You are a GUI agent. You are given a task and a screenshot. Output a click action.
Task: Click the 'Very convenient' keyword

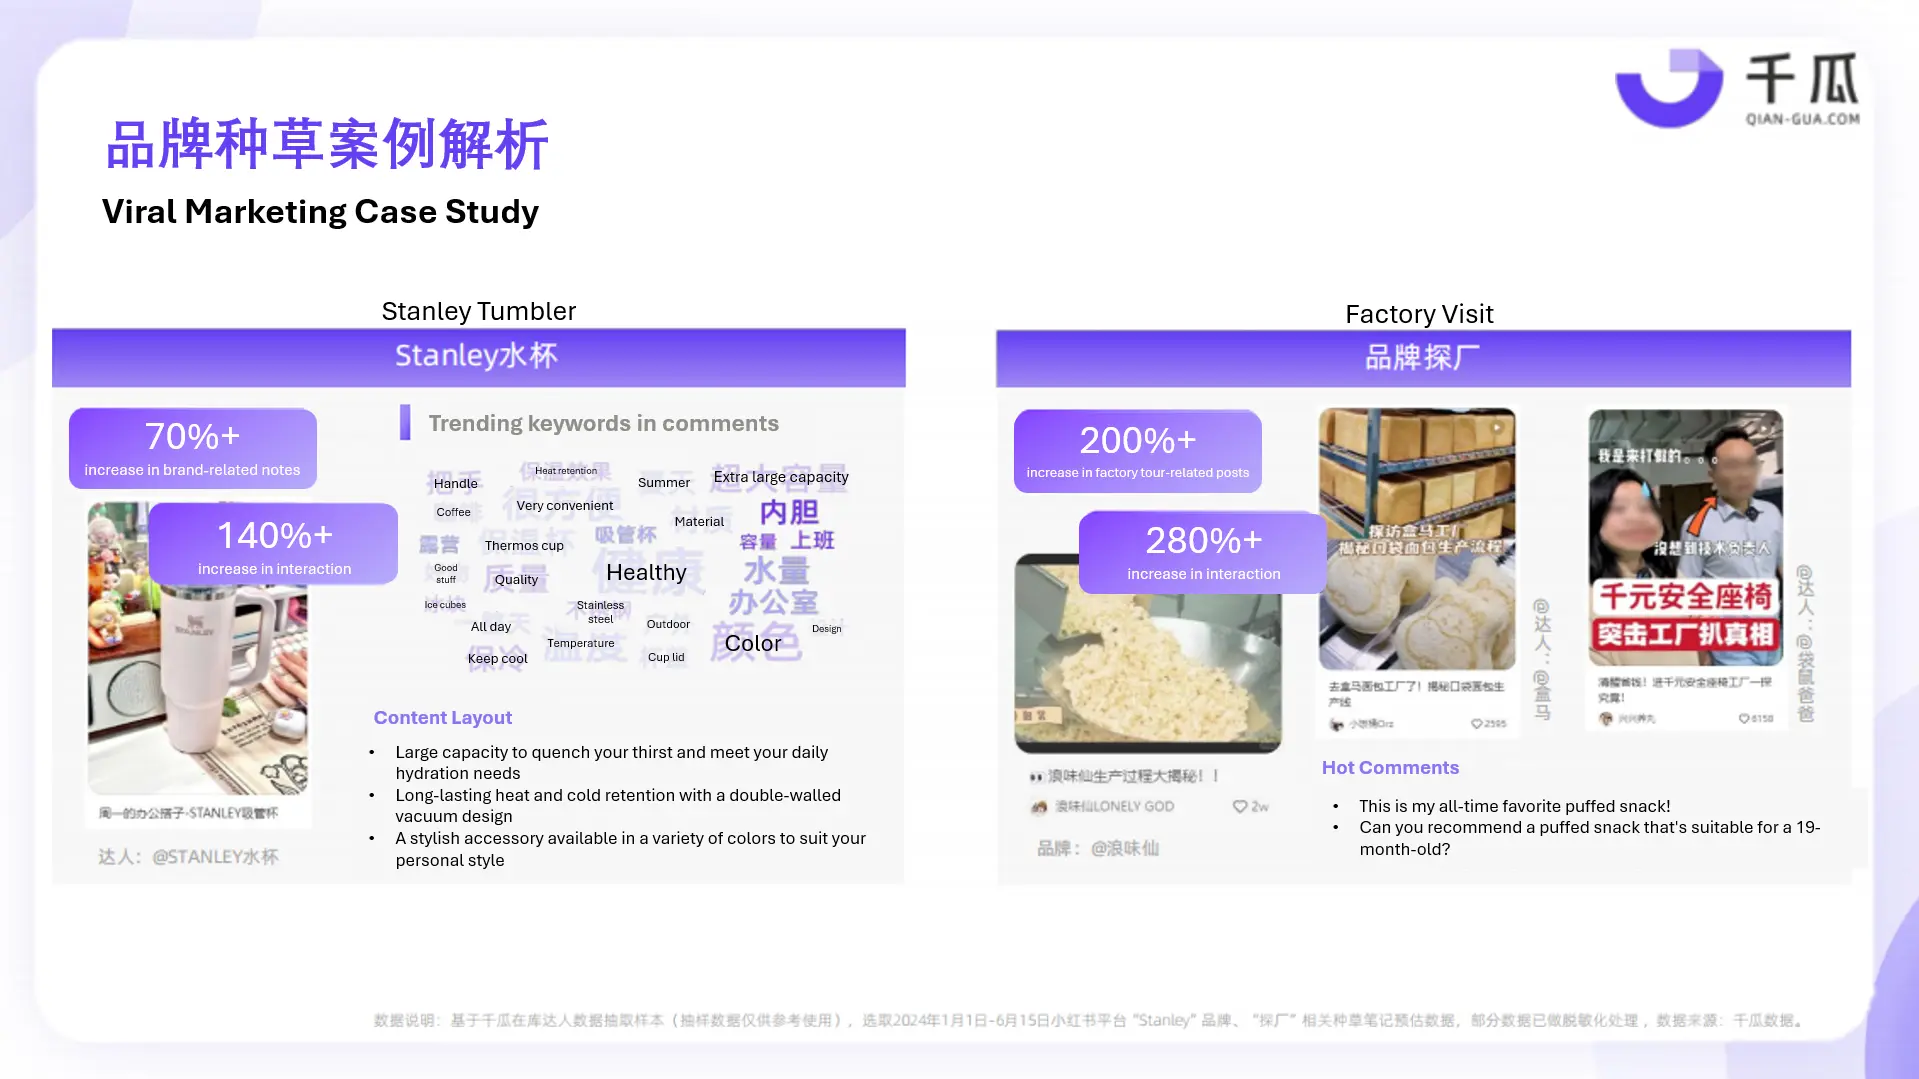[x=565, y=506]
